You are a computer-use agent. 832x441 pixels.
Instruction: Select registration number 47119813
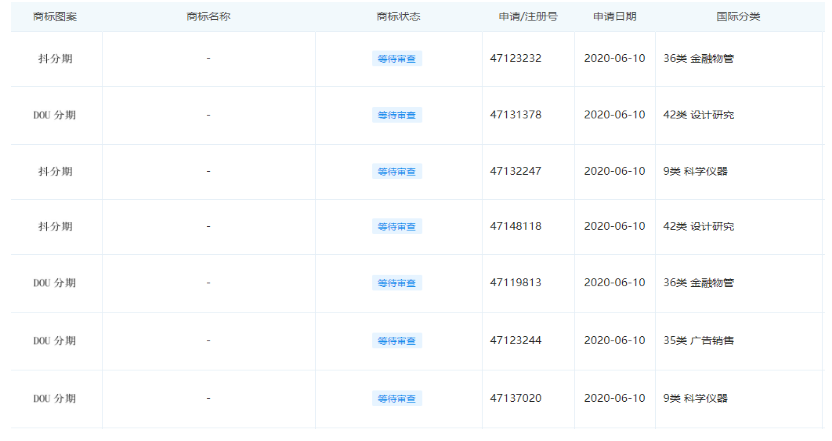click(516, 282)
